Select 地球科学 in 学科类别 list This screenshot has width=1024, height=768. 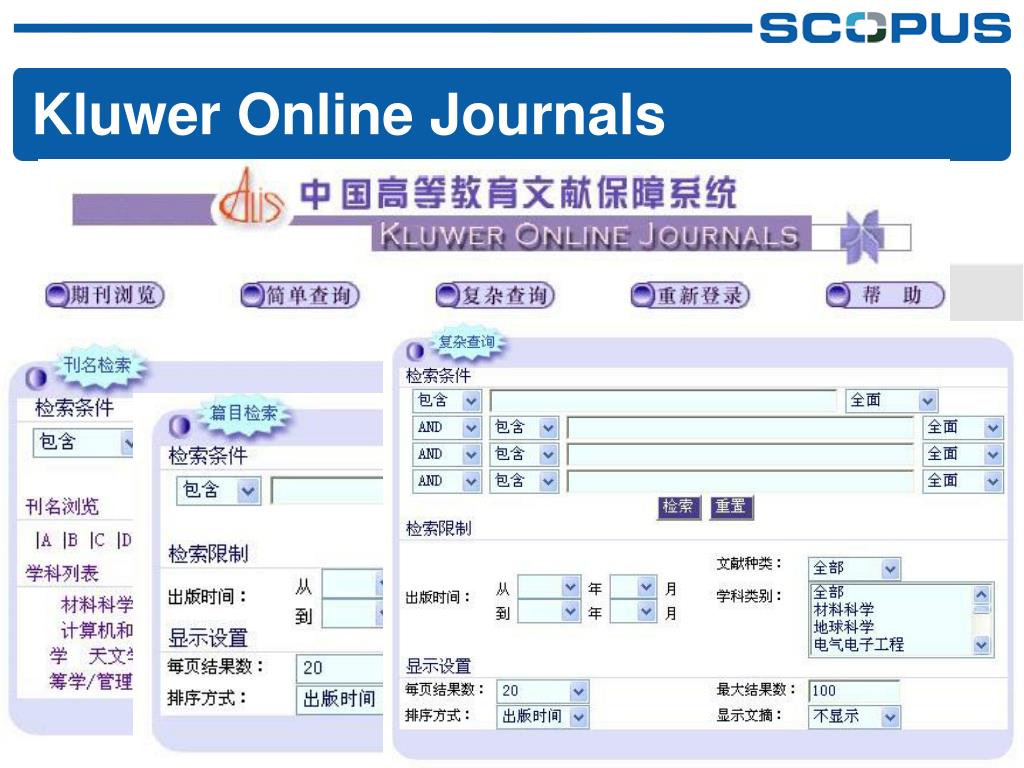(843, 628)
